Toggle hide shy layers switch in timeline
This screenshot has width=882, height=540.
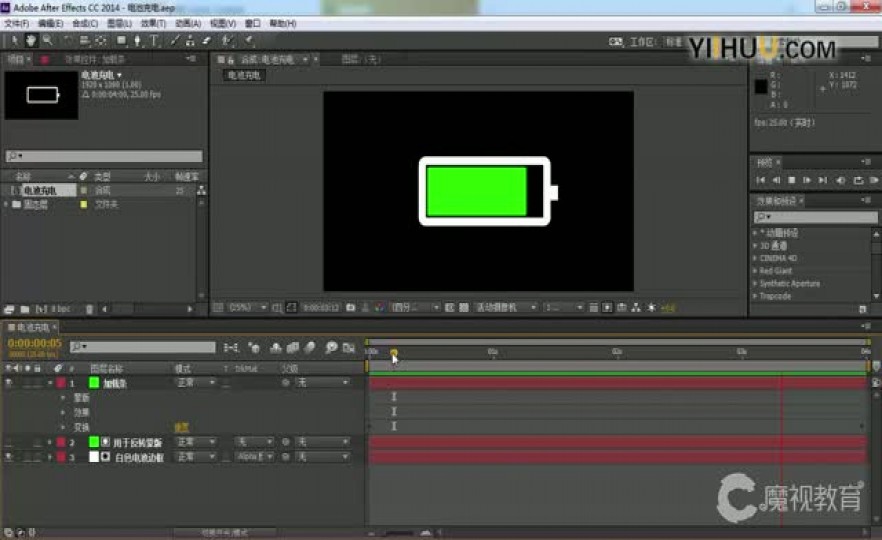point(276,348)
